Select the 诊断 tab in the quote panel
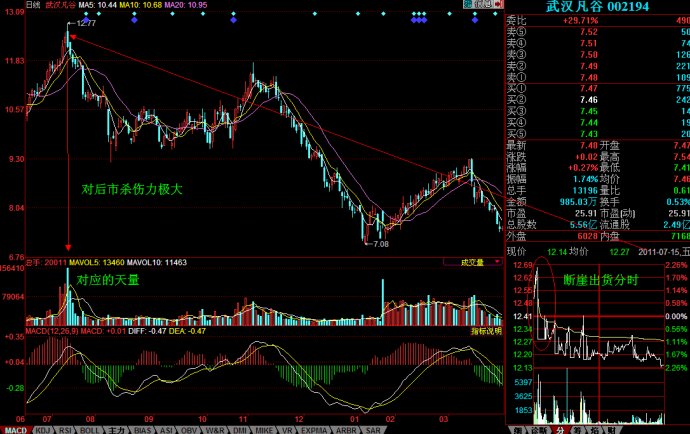Screen dimensions: 690x434 pyautogui.click(x=539, y=430)
